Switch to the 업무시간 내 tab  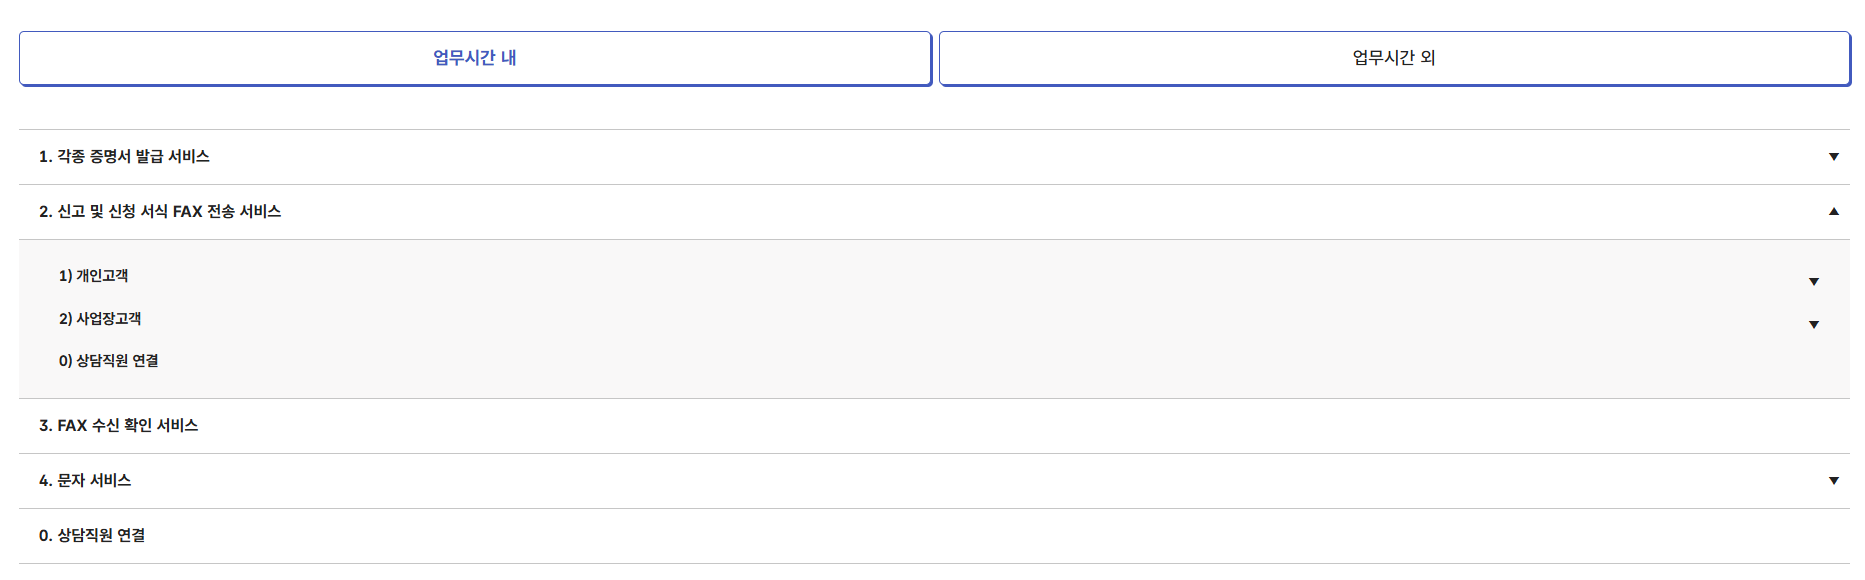475,58
